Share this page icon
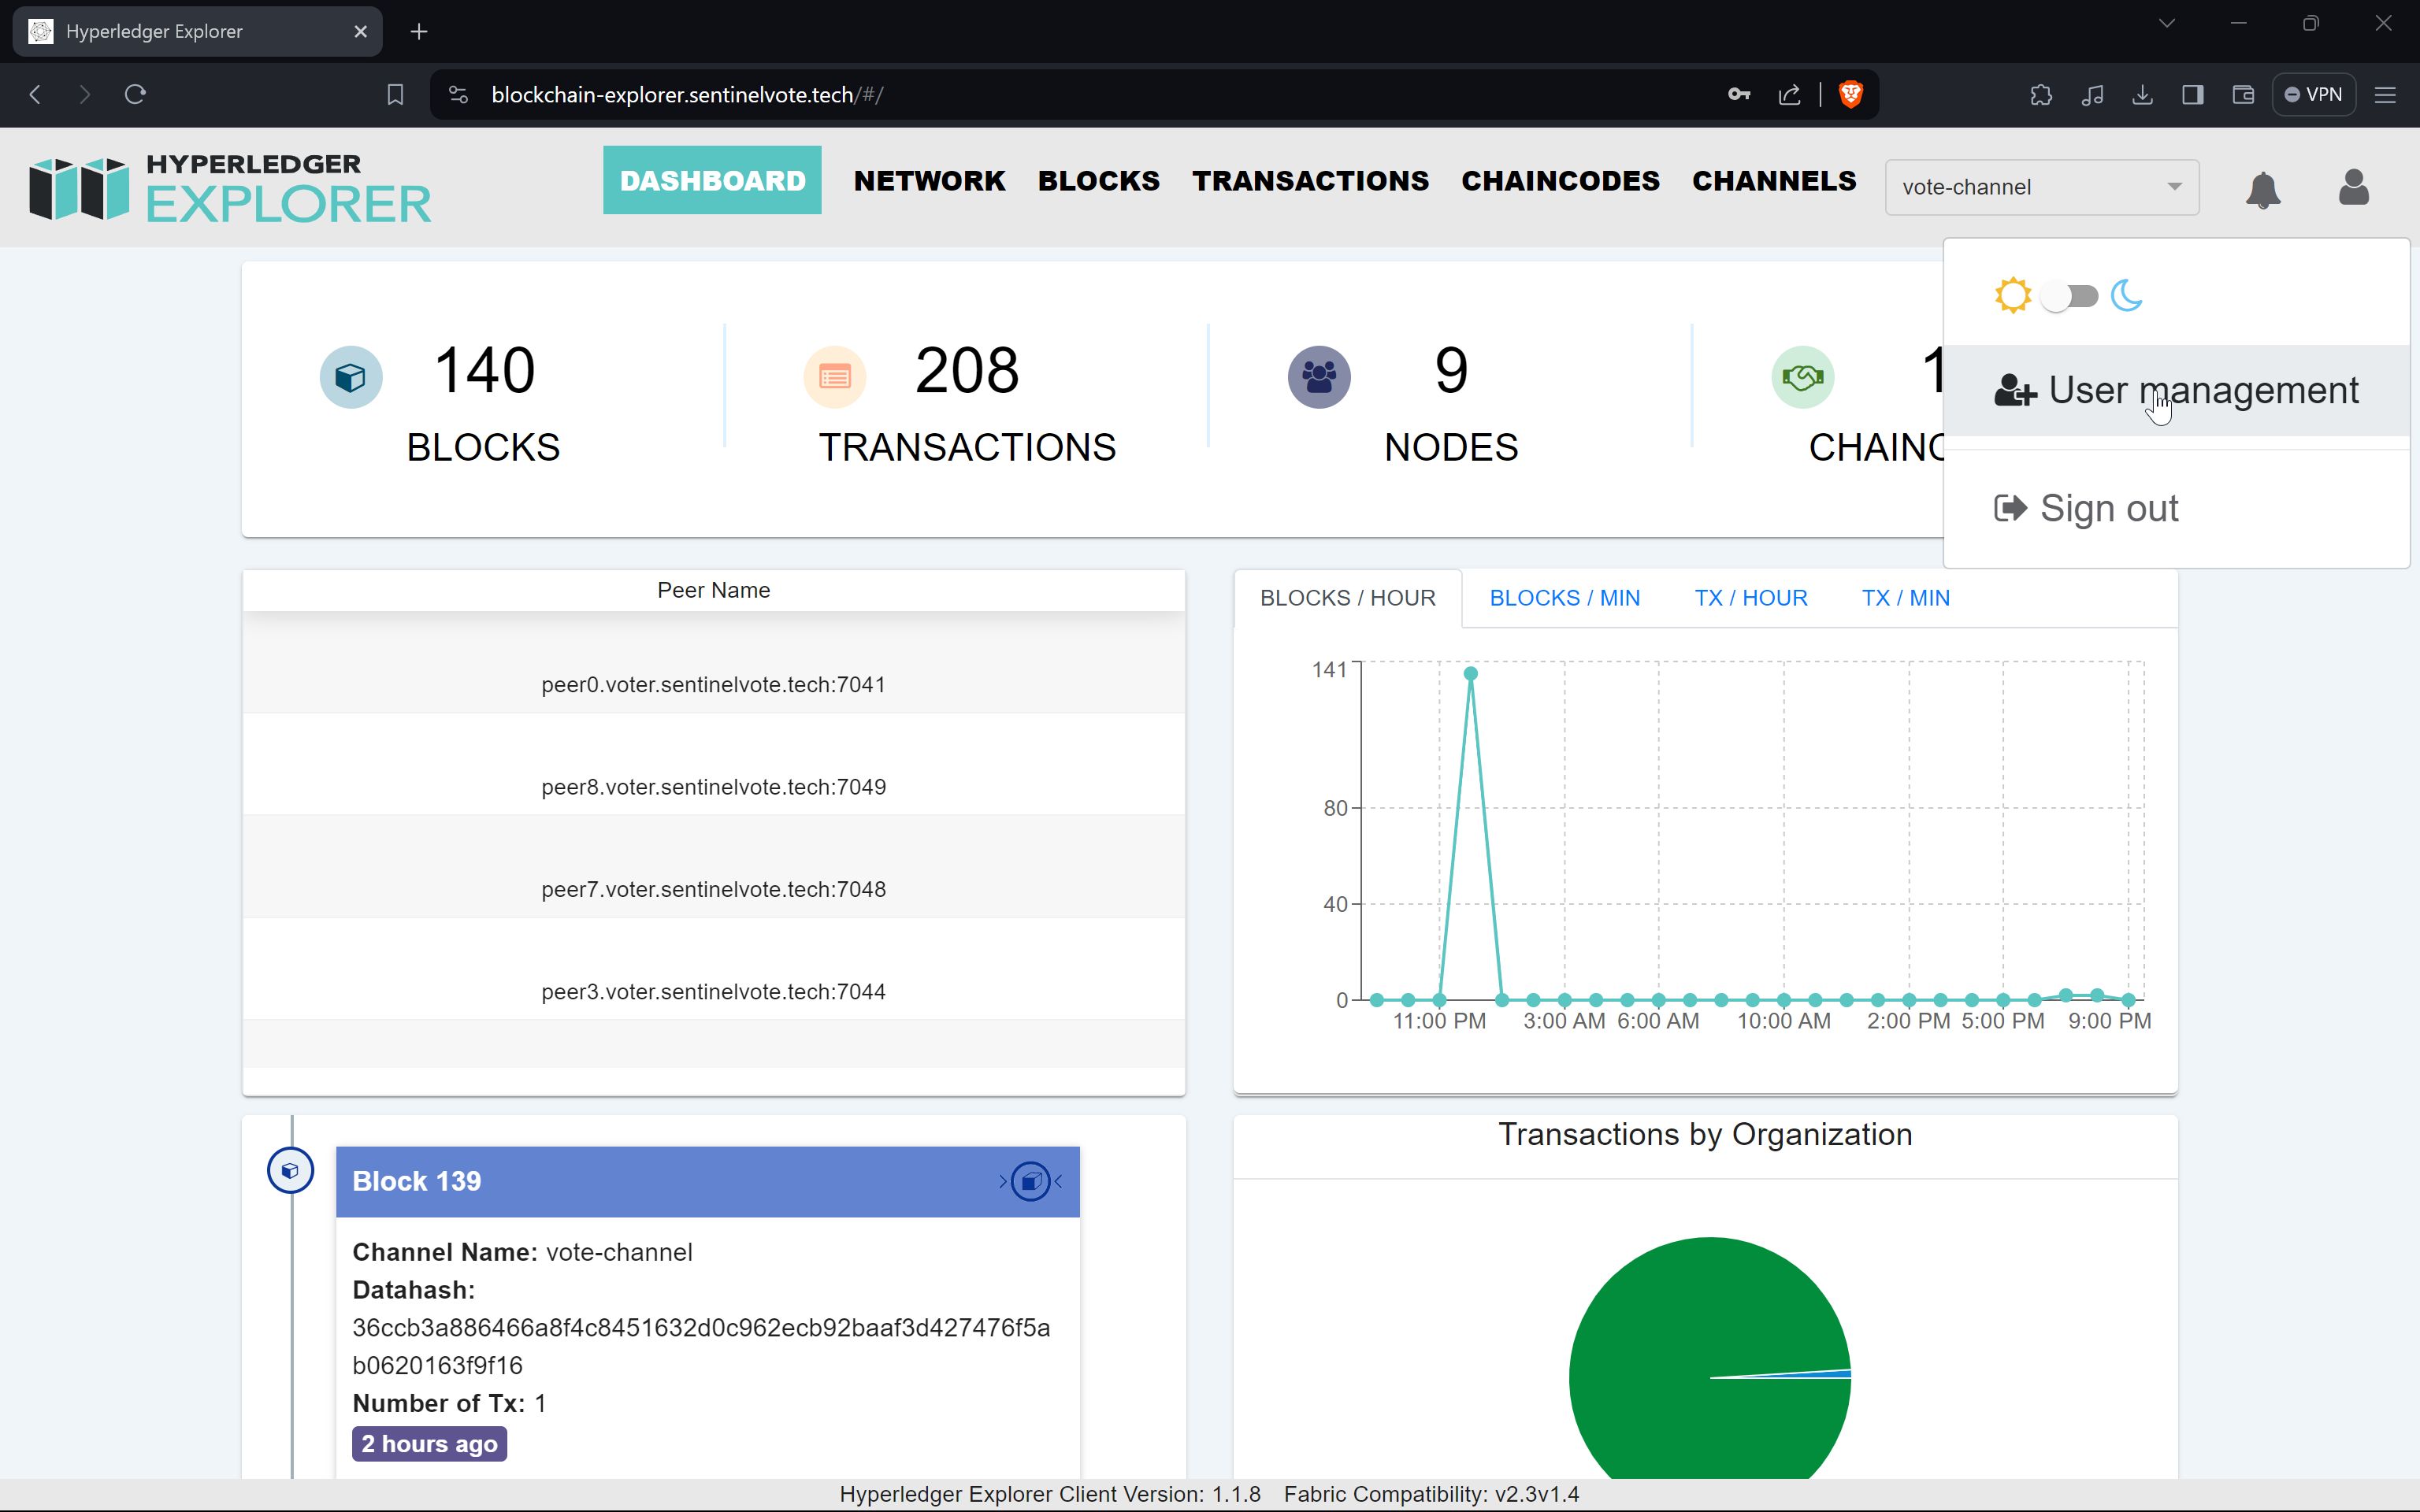The width and height of the screenshot is (2420, 1512). (1790, 95)
